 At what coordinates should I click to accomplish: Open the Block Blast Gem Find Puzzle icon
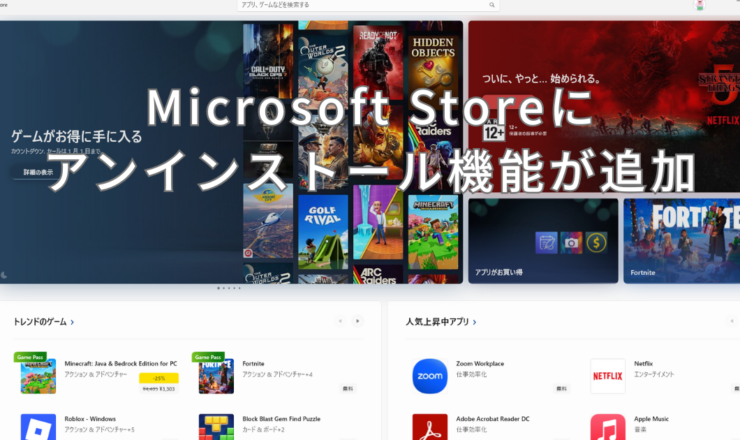216,427
